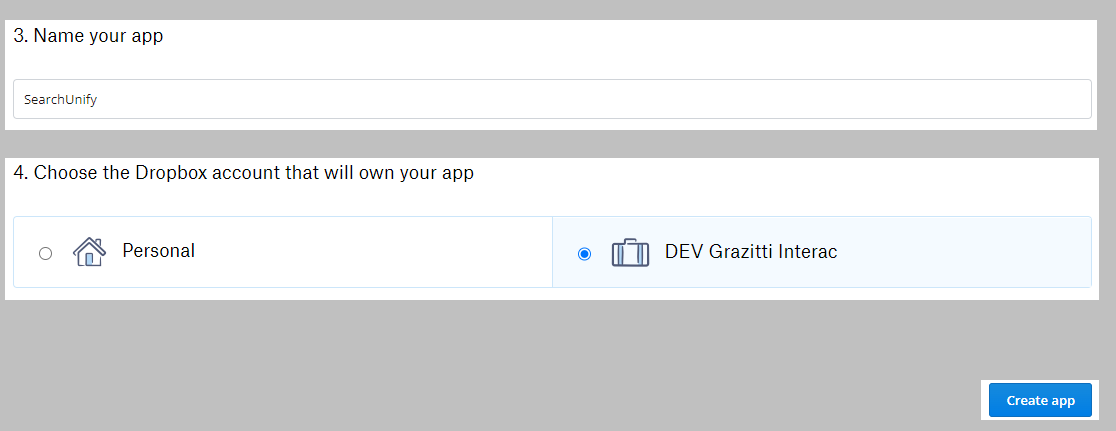1116x431 pixels.
Task: Click the DEV Grazitti Interac label
Action: [751, 252]
